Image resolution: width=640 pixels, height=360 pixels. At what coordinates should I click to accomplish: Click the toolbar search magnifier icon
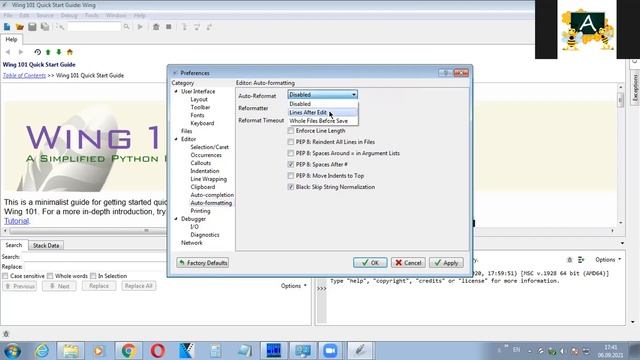pyautogui.click(x=127, y=27)
